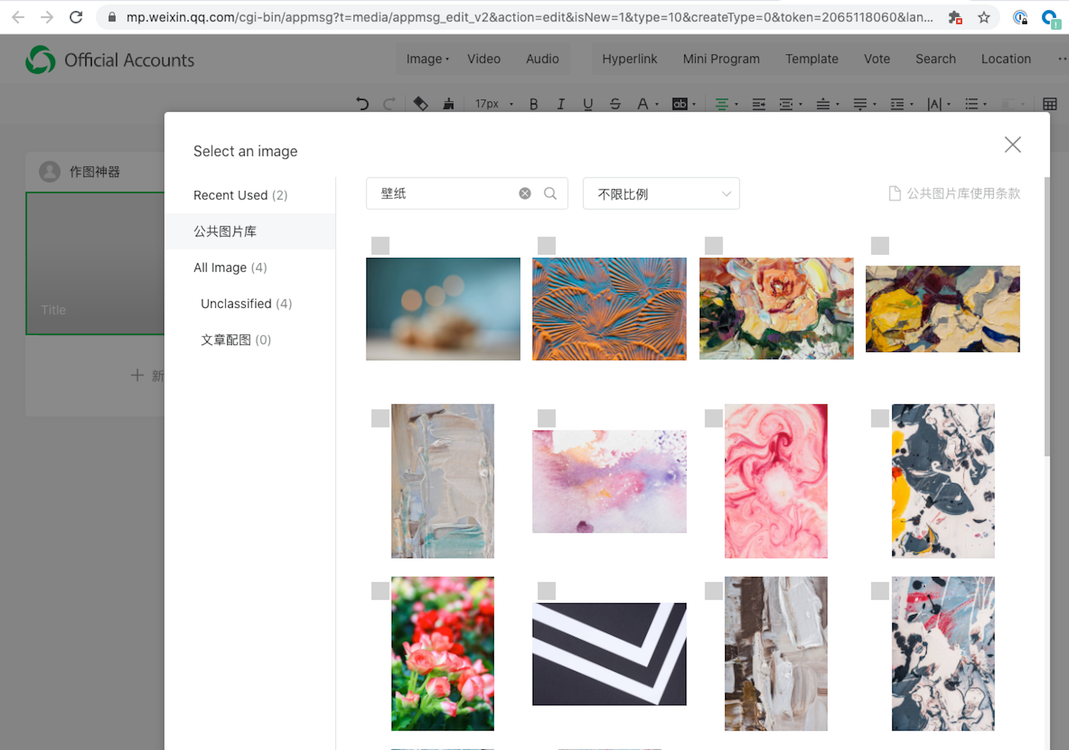Image resolution: width=1069 pixels, height=750 pixels.
Task: Click the bullet list icon
Action: click(x=972, y=104)
